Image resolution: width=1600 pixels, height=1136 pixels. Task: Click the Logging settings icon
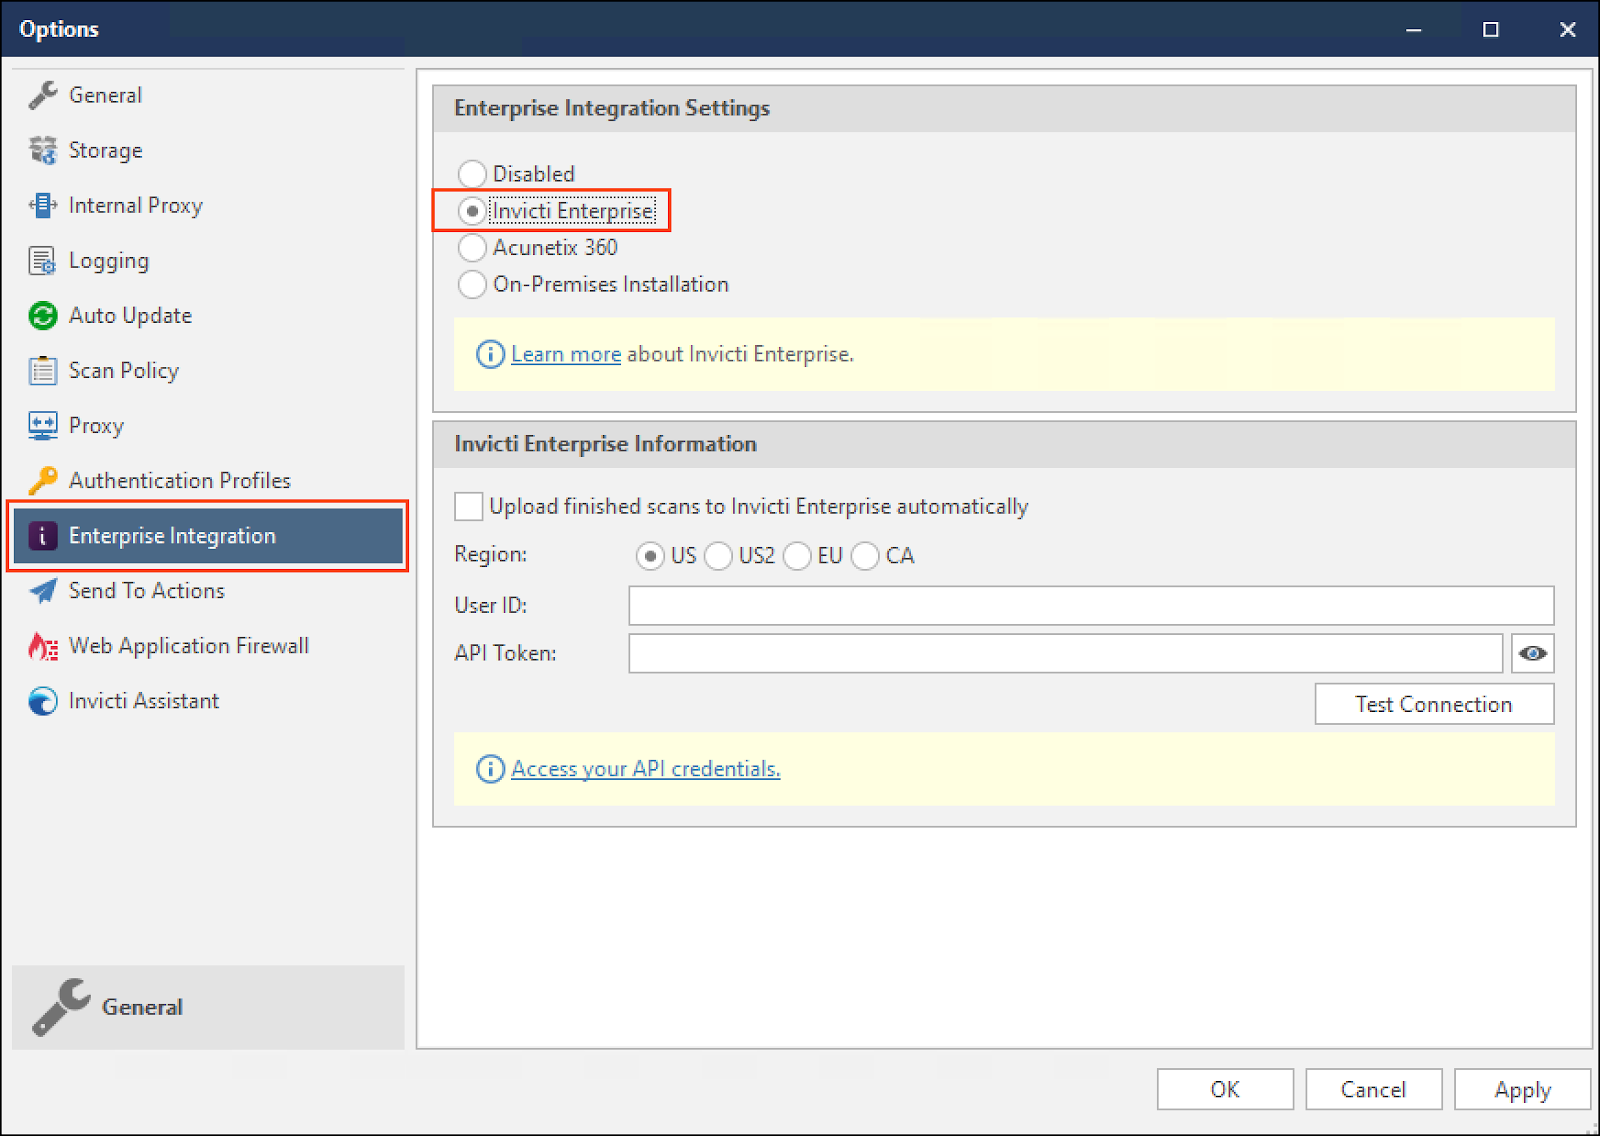42,260
